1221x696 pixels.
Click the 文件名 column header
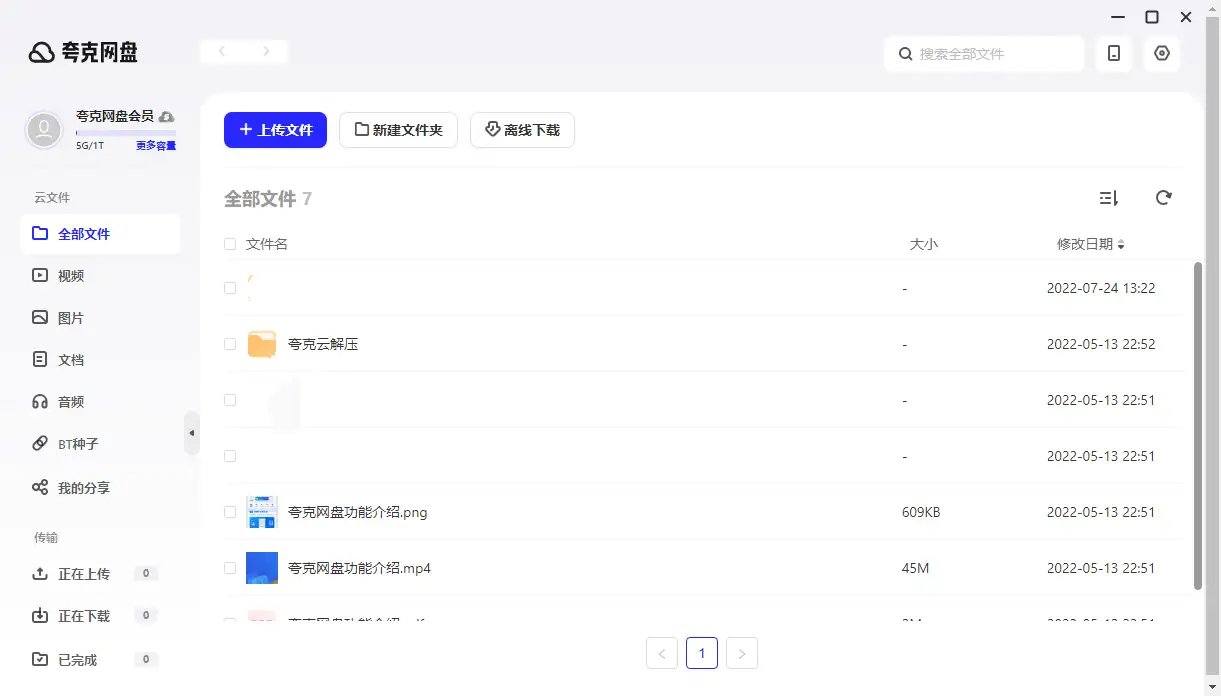[x=267, y=244]
